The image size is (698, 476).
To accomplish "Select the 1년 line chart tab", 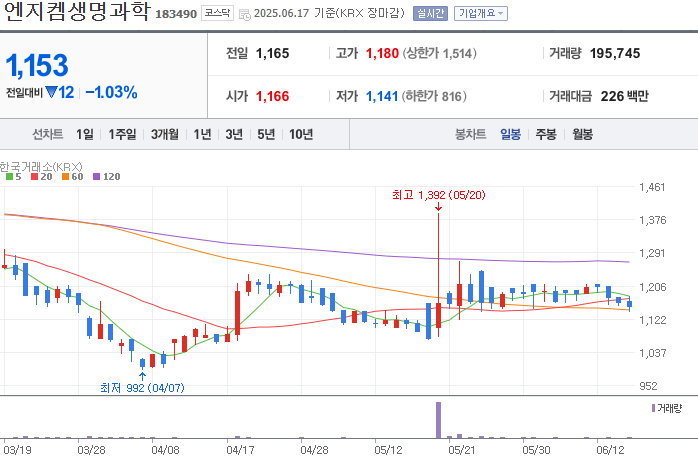I will click(x=202, y=134).
